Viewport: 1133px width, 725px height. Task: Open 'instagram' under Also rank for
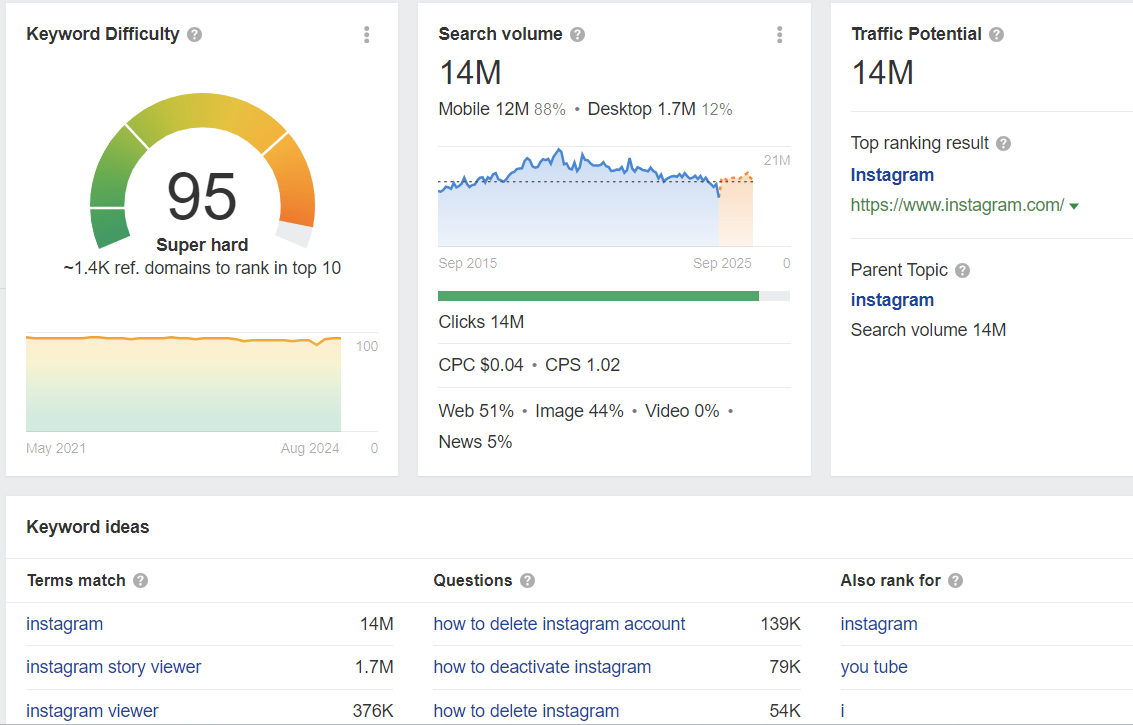[x=879, y=624]
